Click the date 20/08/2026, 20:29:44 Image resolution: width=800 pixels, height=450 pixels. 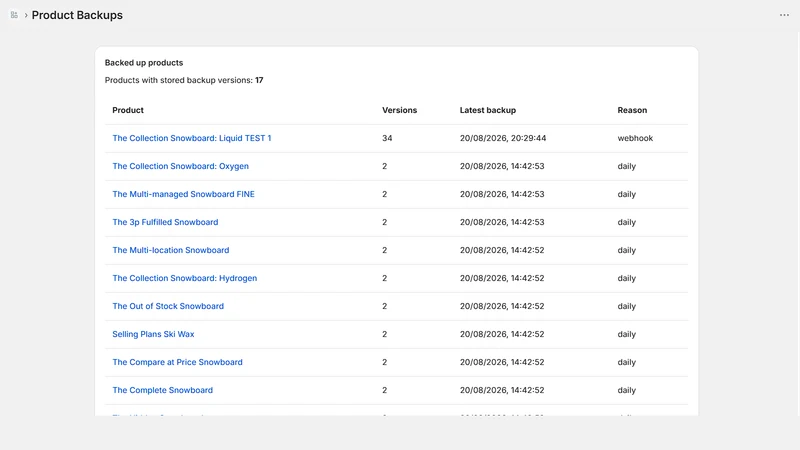(503, 138)
